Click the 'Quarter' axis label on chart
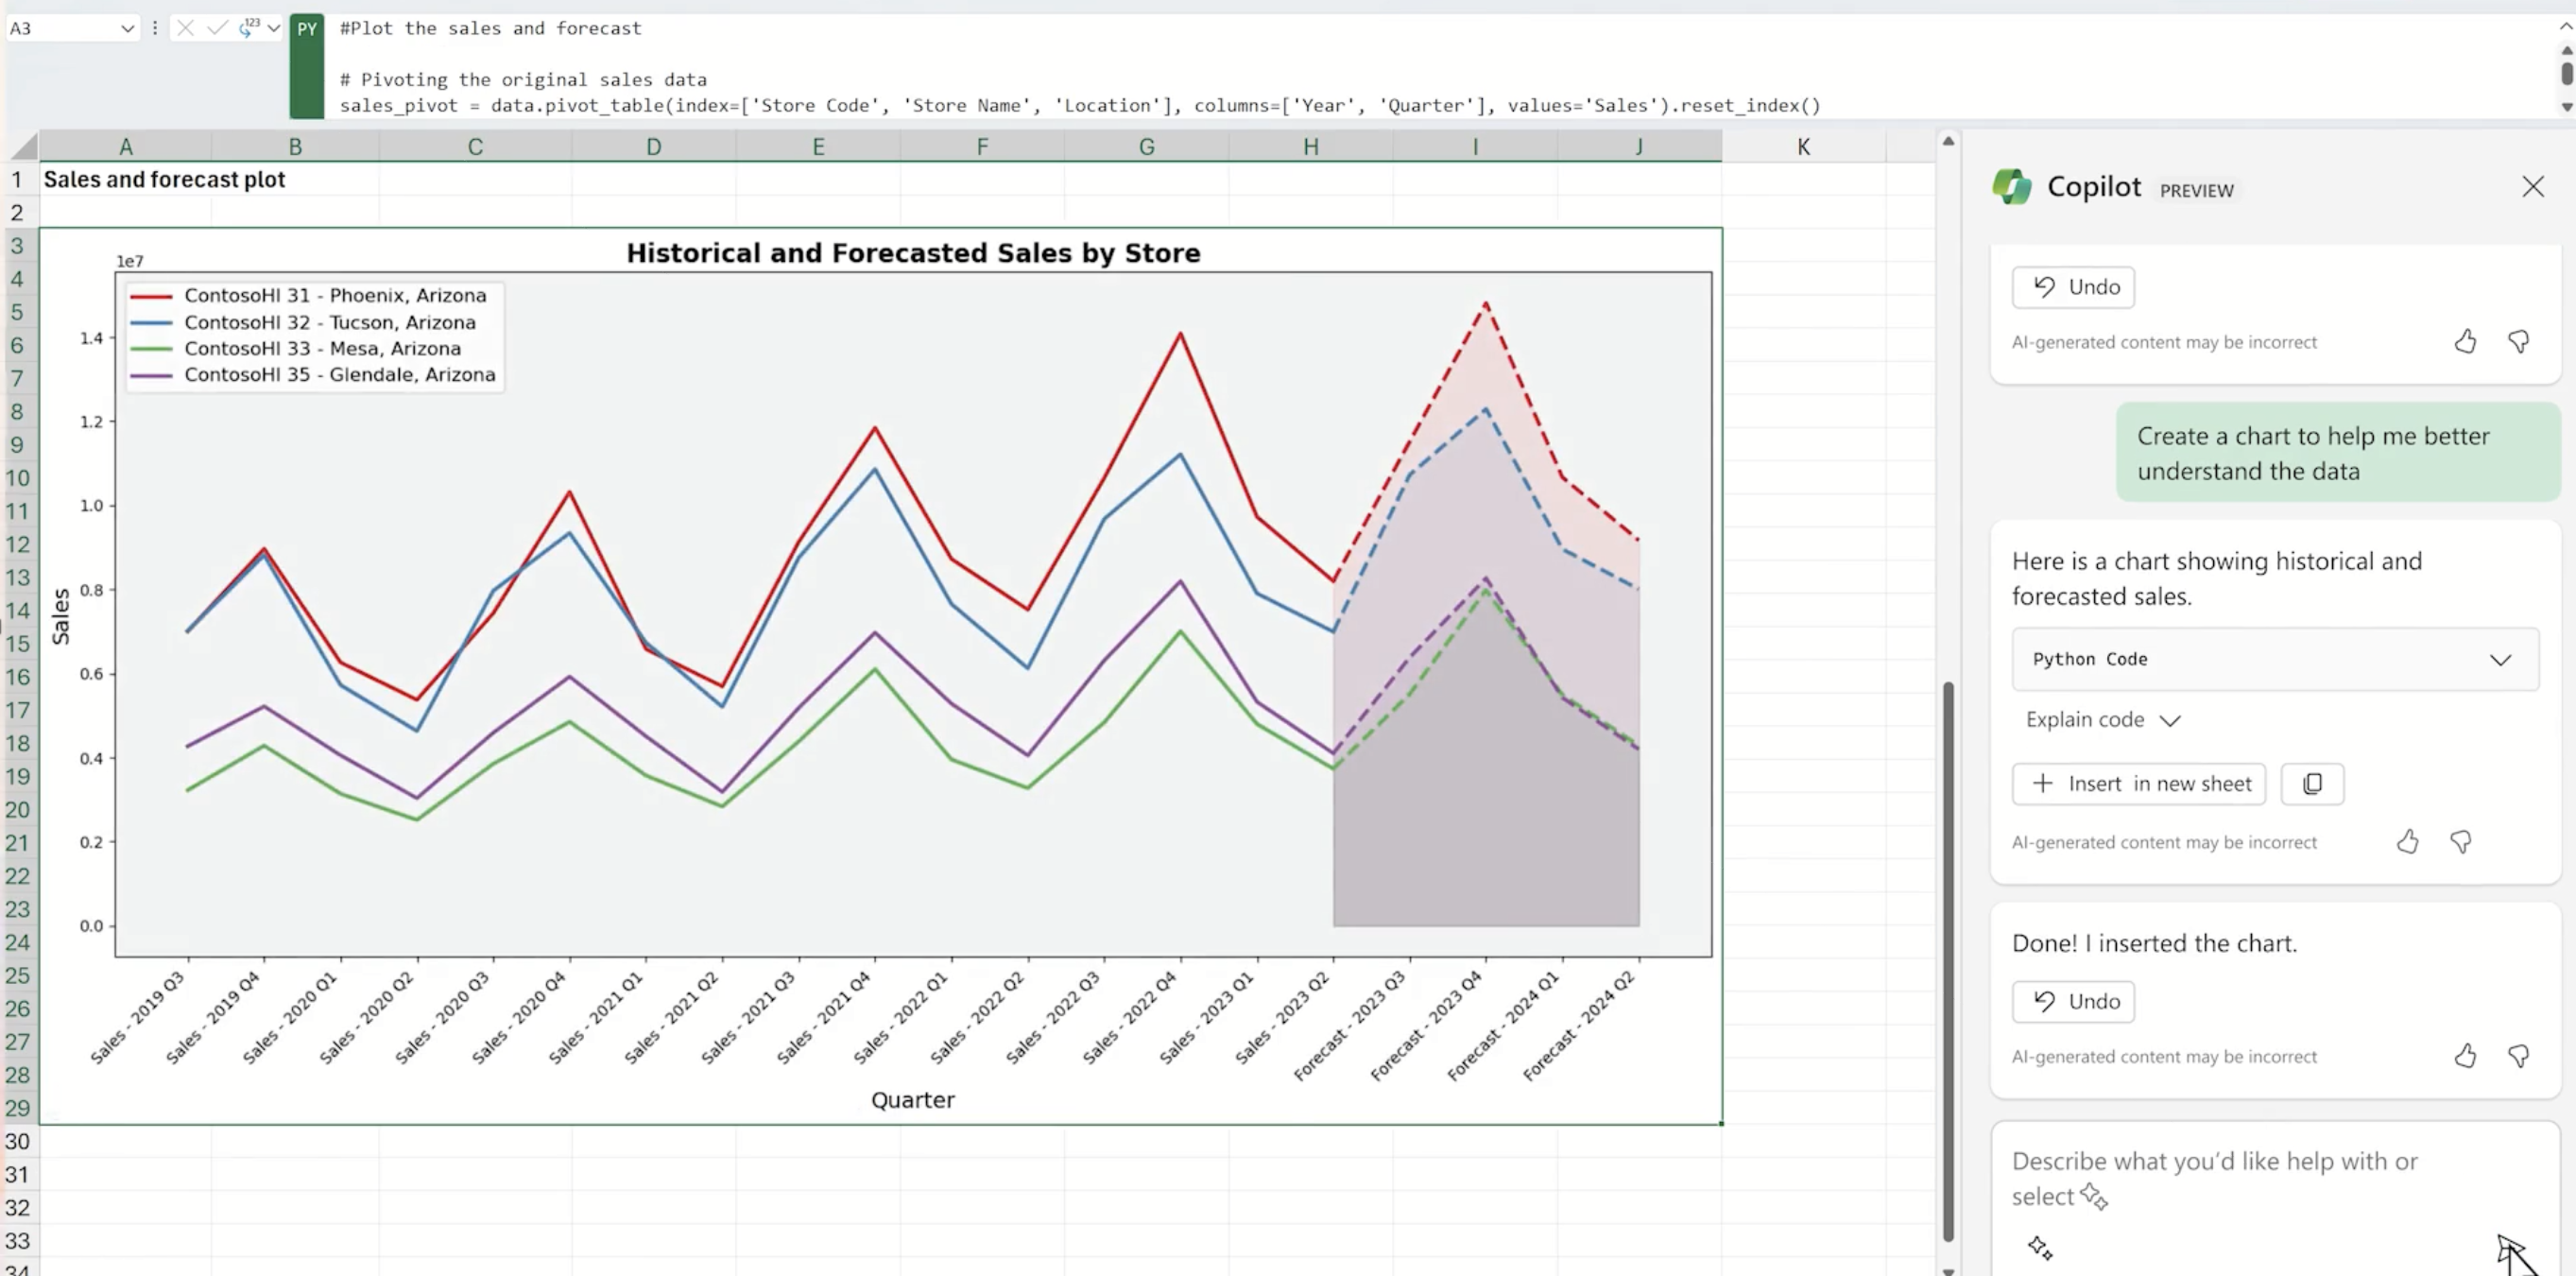The height and width of the screenshot is (1276, 2576). pyautogui.click(x=913, y=1100)
